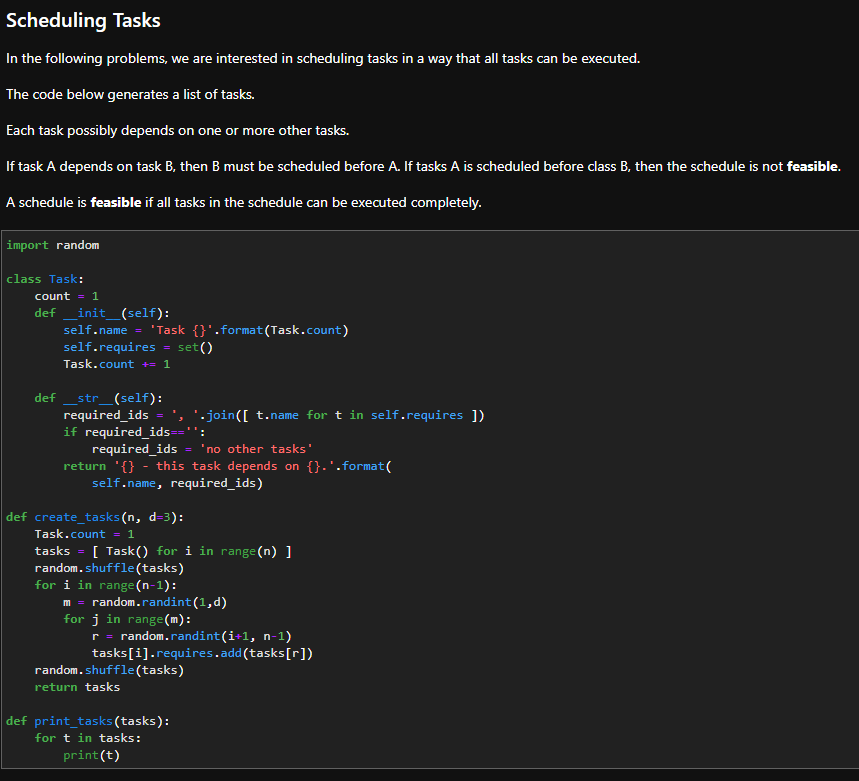Click the 'random.shuffle(tasks)' line just above 'return tasks'
859x781 pixels.
point(110,670)
